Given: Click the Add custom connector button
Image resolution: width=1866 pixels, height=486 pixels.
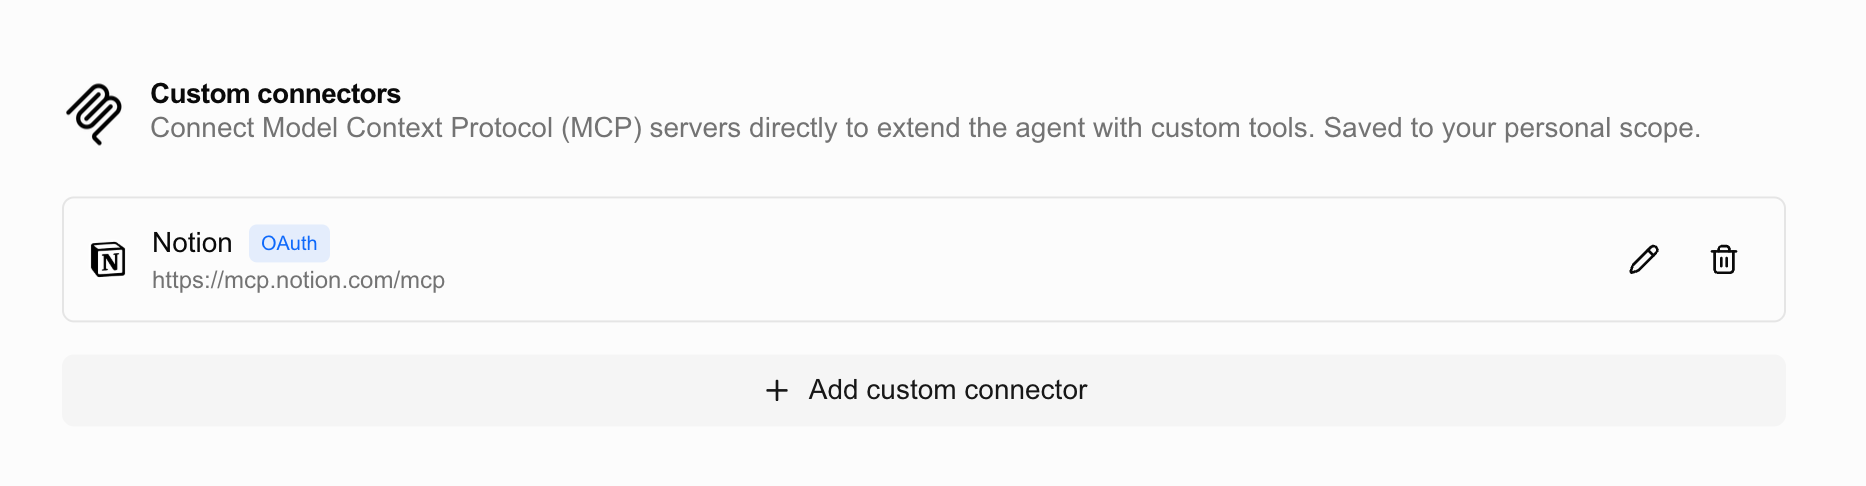Looking at the screenshot, I should point(924,390).
